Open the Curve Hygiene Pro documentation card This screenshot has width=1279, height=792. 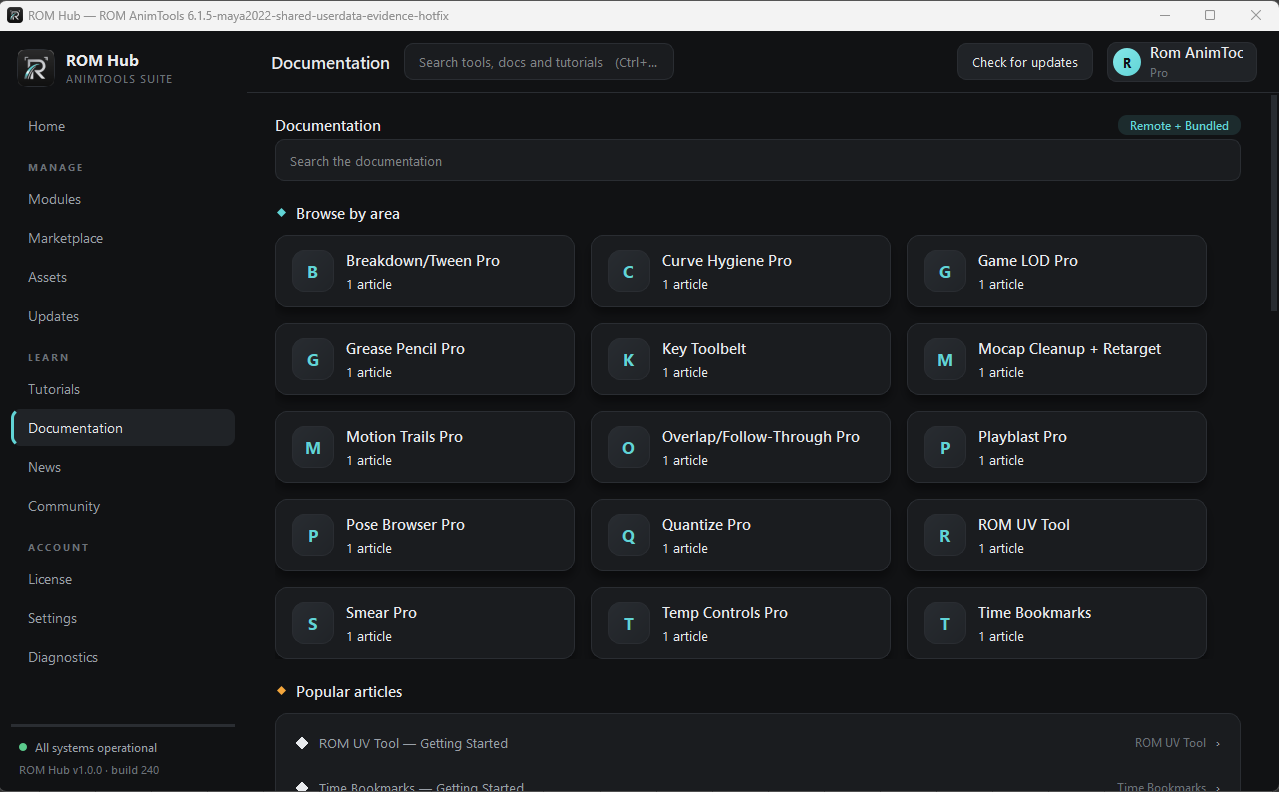(x=741, y=271)
